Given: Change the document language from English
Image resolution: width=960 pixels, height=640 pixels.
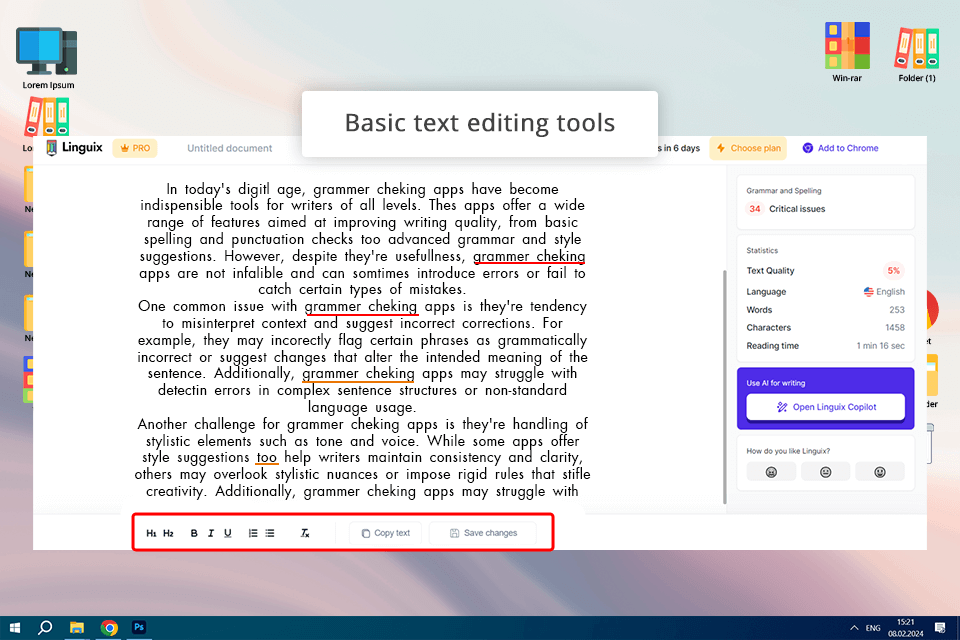Looking at the screenshot, I should 884,292.
